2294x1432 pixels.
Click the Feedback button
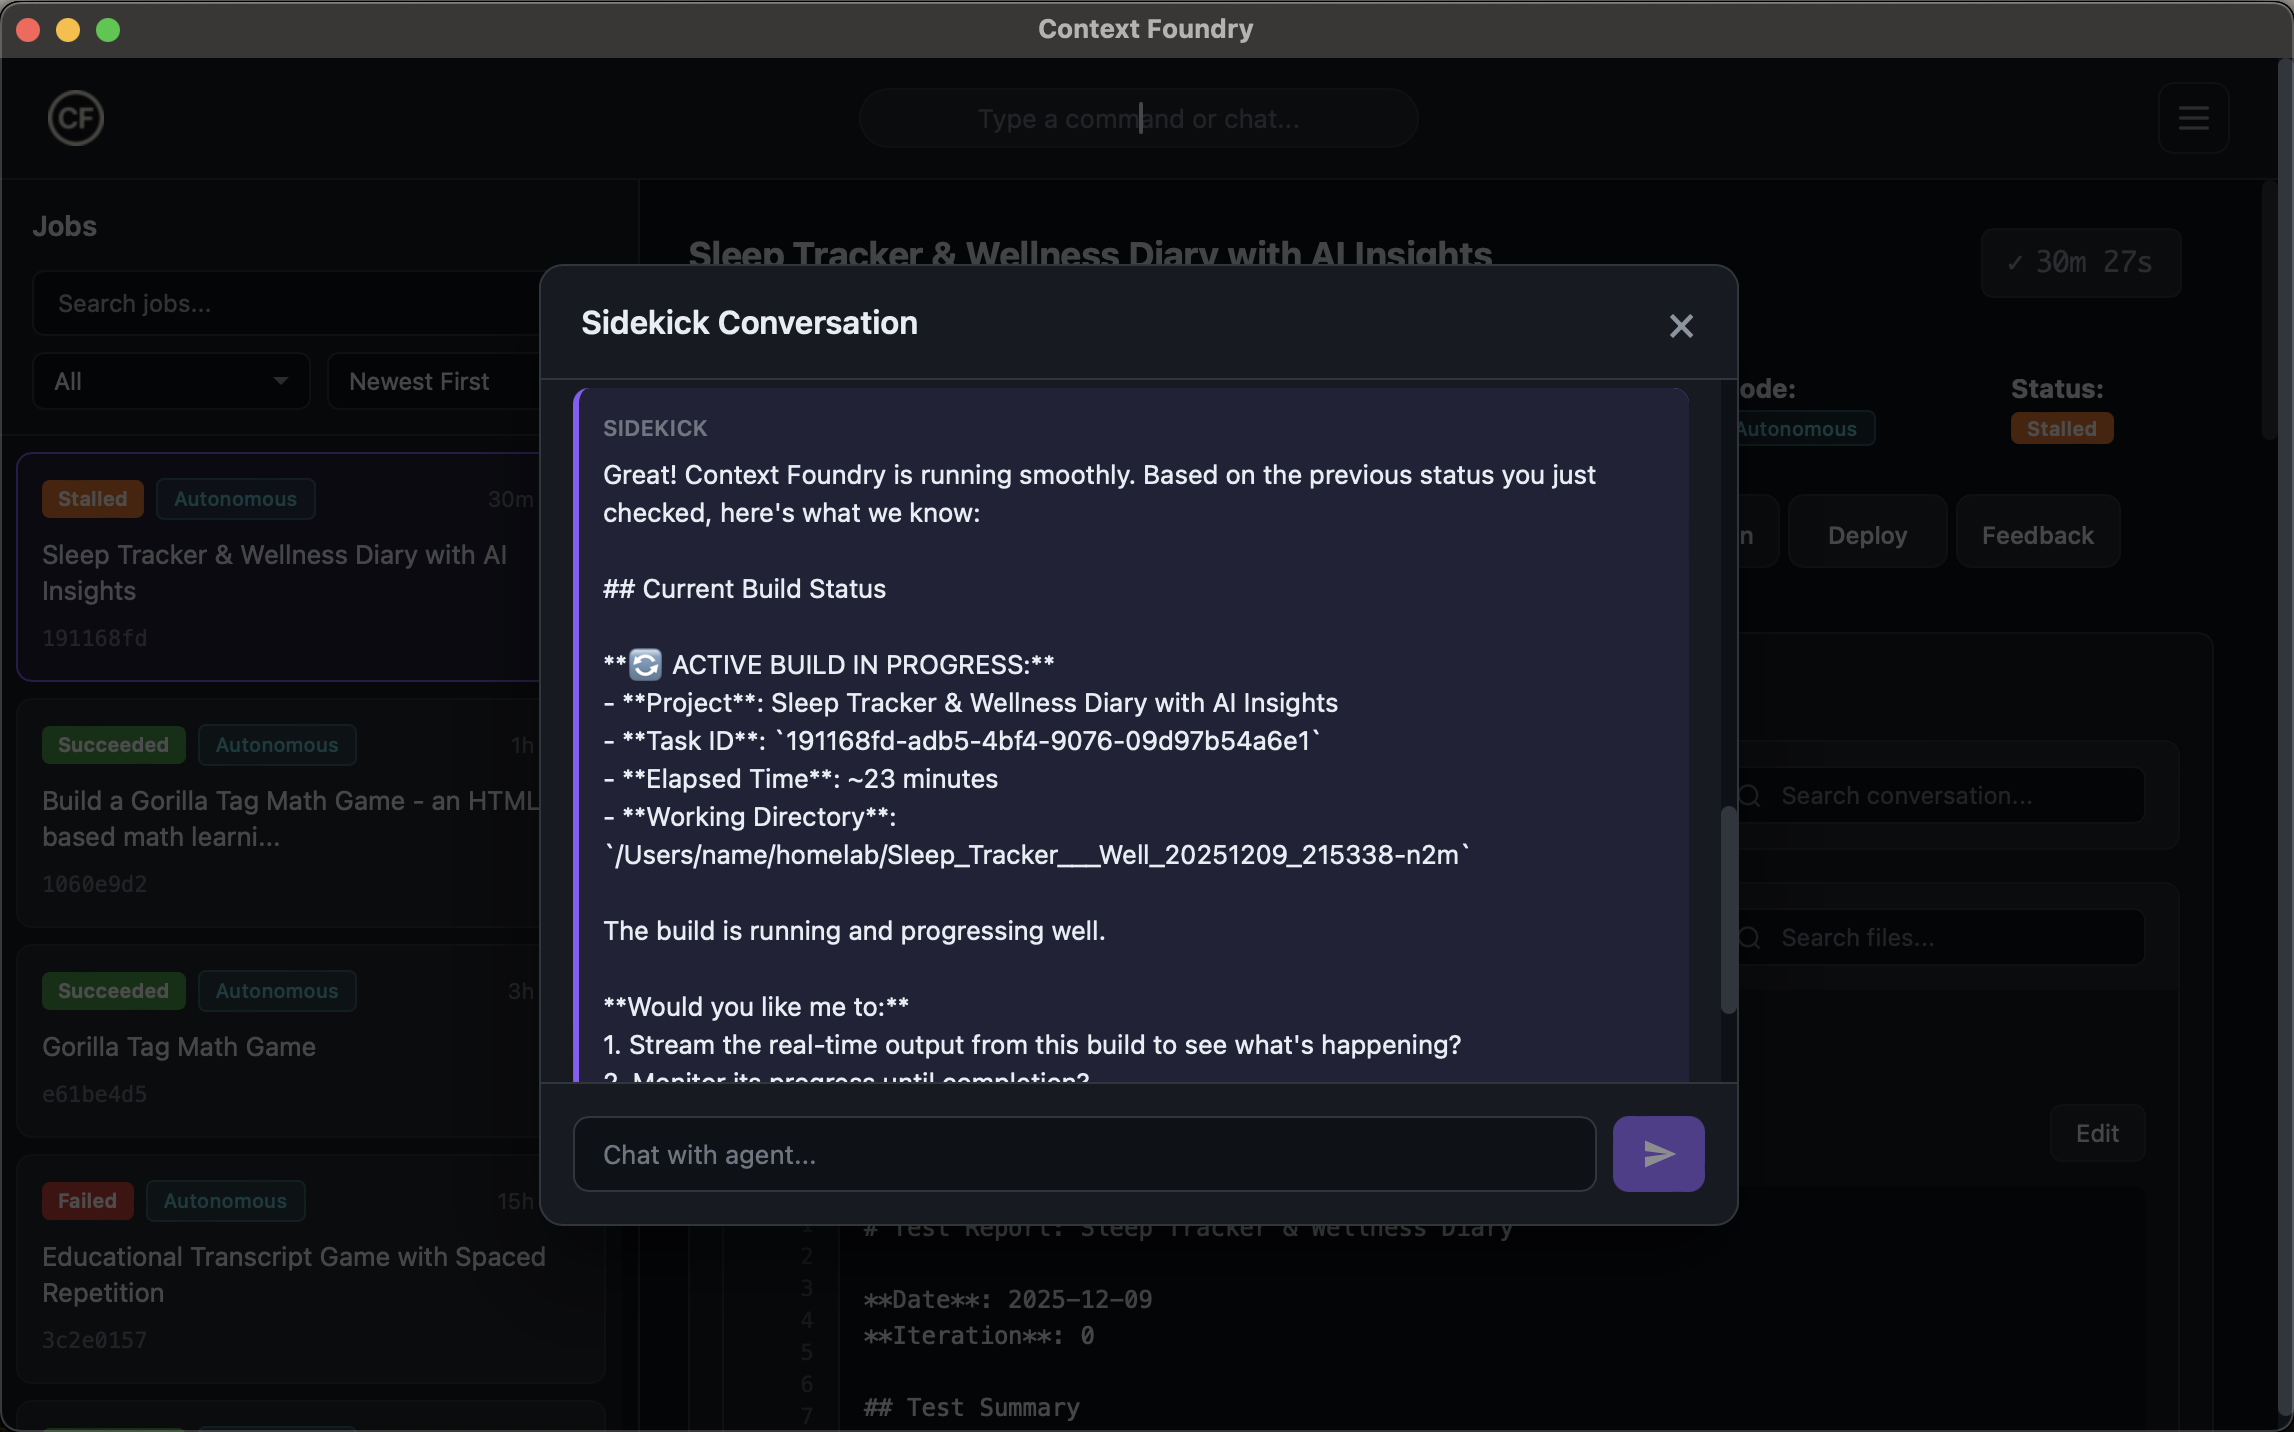[2037, 533]
